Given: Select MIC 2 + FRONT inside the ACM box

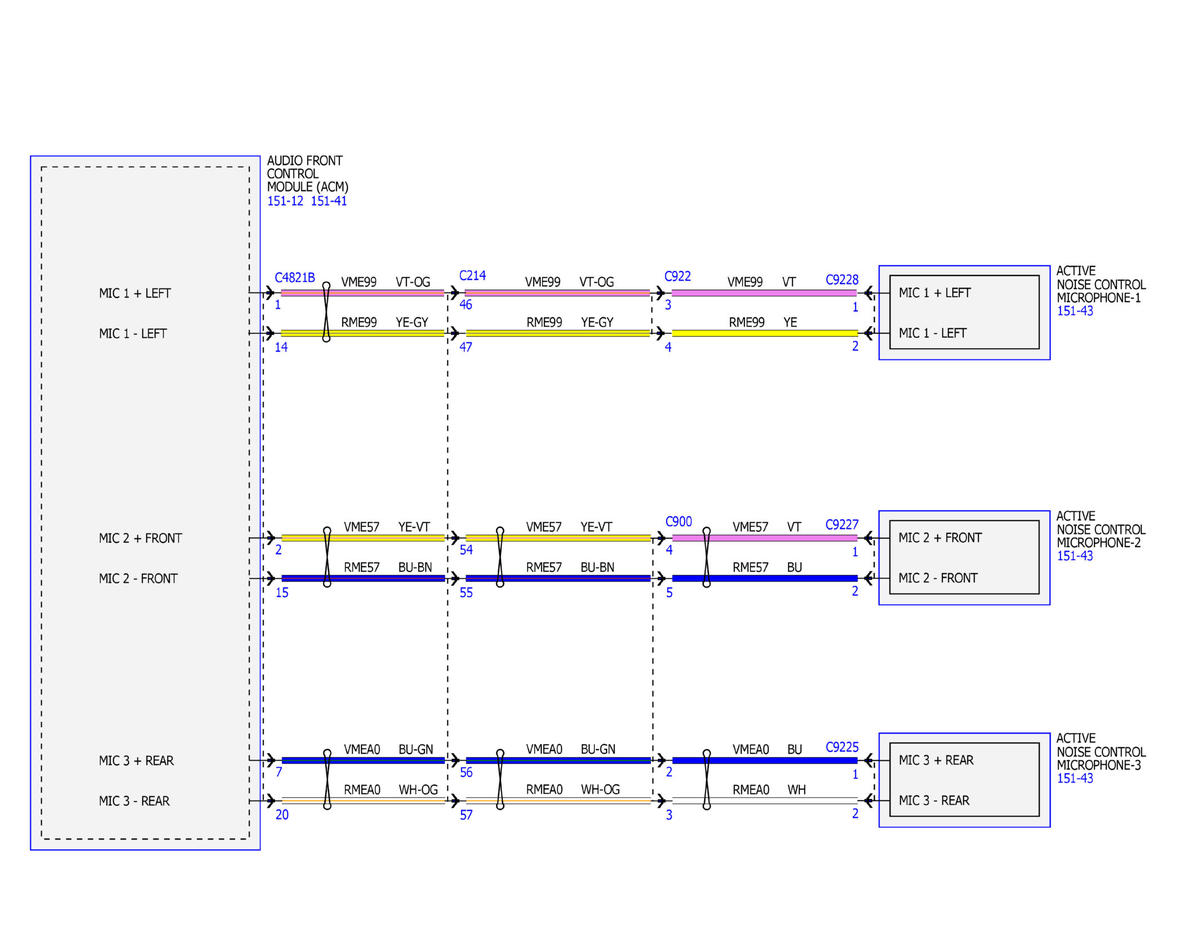Looking at the screenshot, I should (x=140, y=538).
